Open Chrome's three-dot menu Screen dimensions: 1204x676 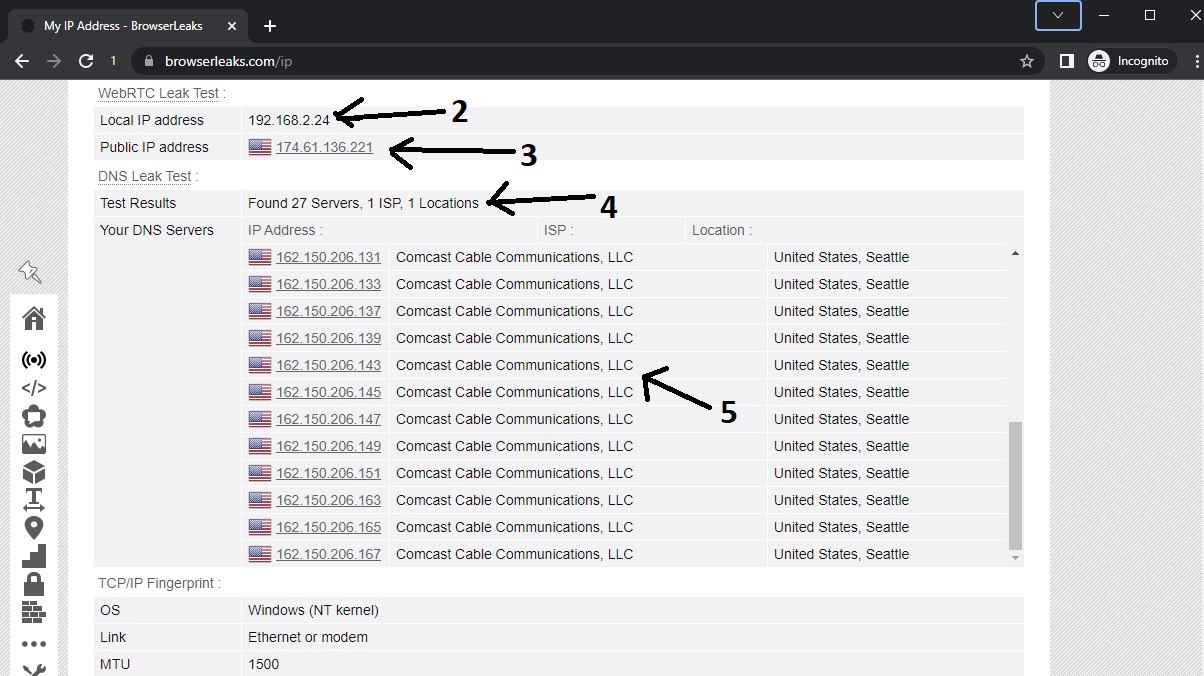click(x=1196, y=61)
